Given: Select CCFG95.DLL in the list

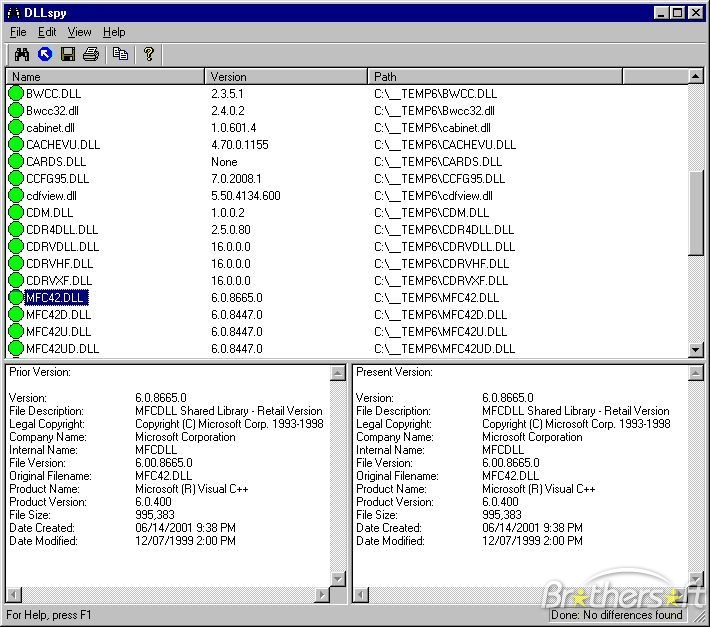Looking at the screenshot, I should [58, 179].
